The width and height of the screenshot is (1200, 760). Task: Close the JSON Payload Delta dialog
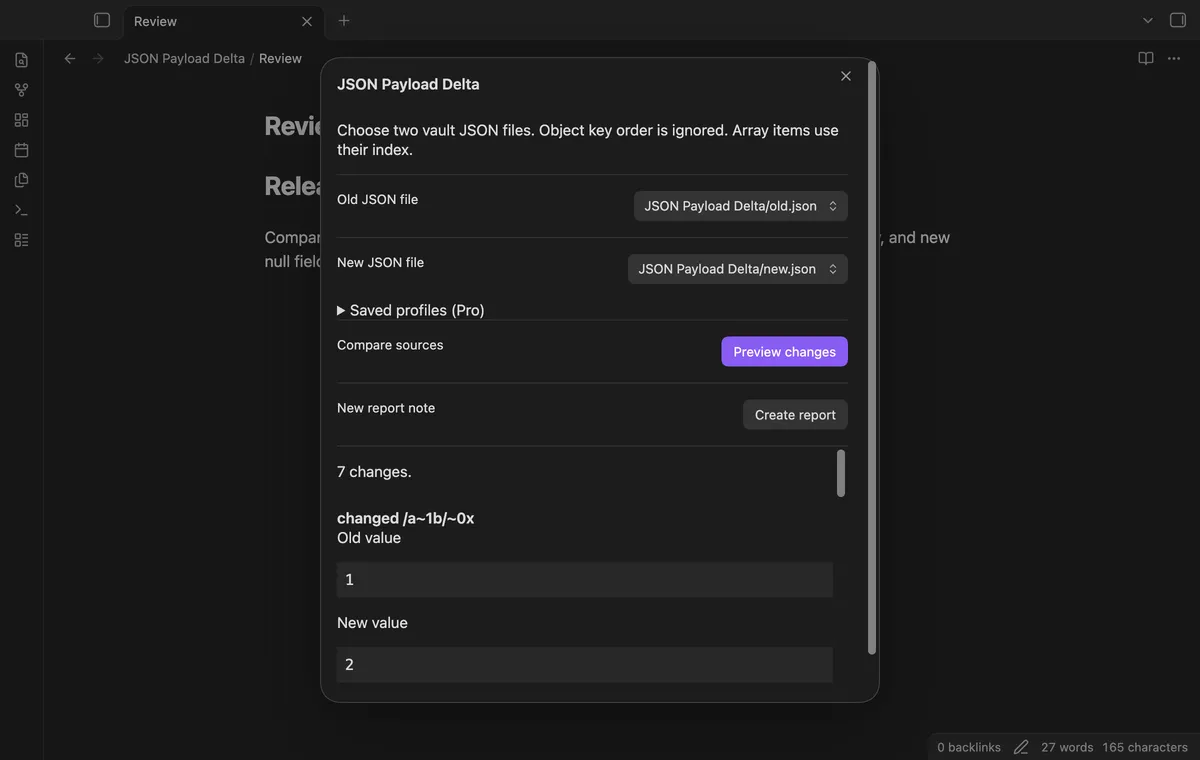[846, 76]
